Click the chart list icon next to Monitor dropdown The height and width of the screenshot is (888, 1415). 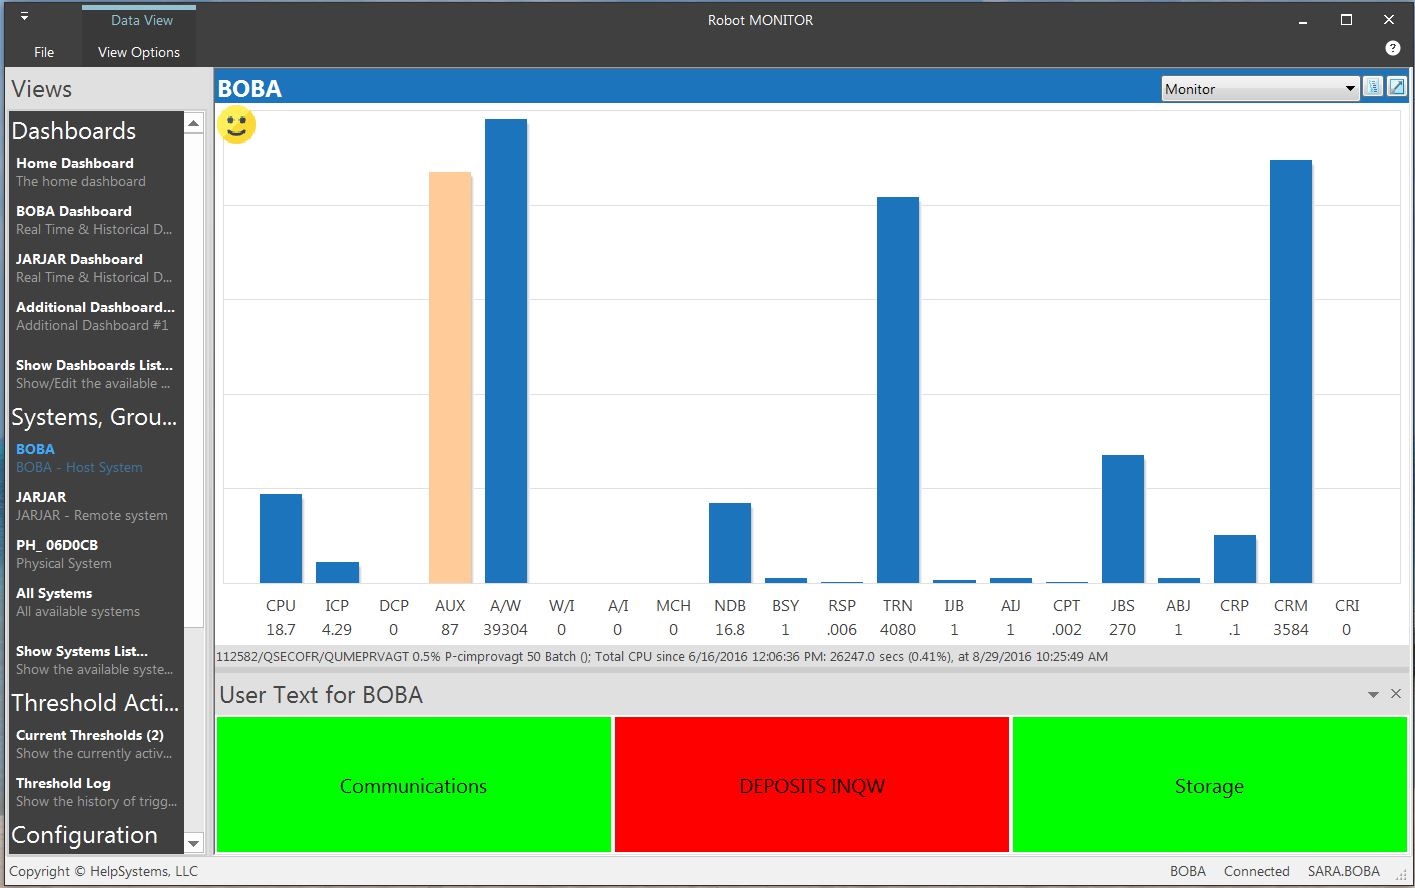tap(1373, 87)
